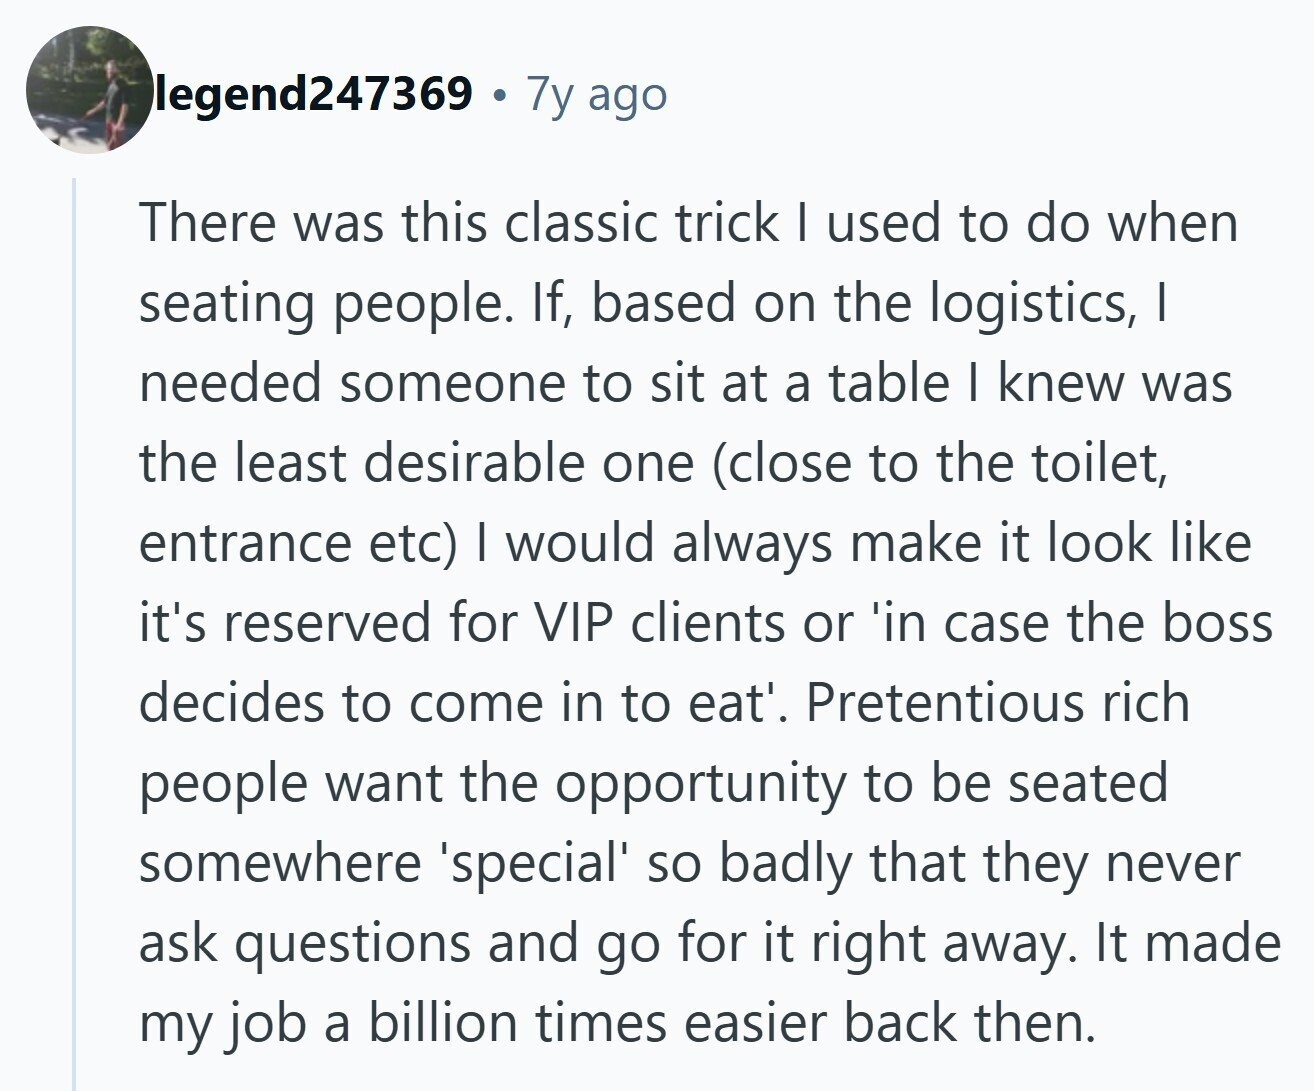
Task: Open the '7y ago' timestamp permalink
Action: (596, 94)
